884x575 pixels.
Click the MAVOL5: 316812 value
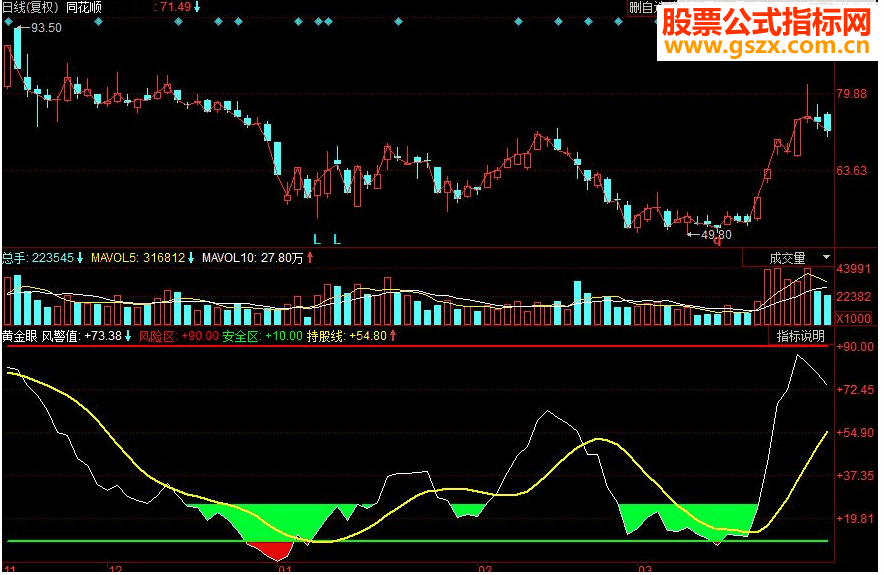pos(138,258)
